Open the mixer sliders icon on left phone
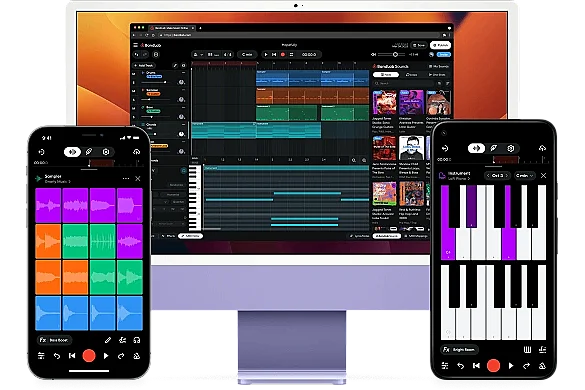Image resolution: width=585 pixels, height=390 pixels. (x=41, y=356)
